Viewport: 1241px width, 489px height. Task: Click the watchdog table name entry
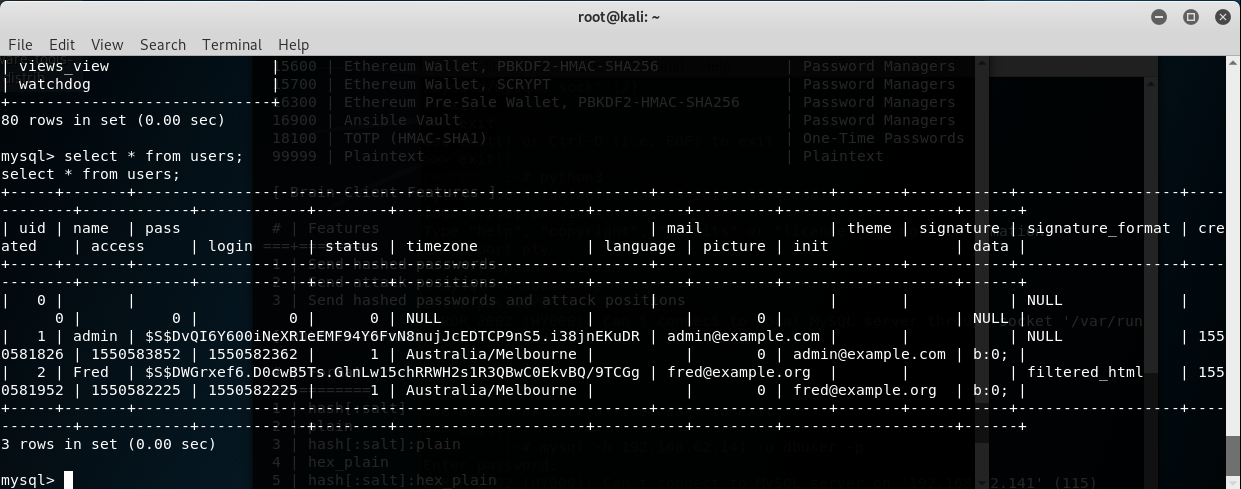55,84
